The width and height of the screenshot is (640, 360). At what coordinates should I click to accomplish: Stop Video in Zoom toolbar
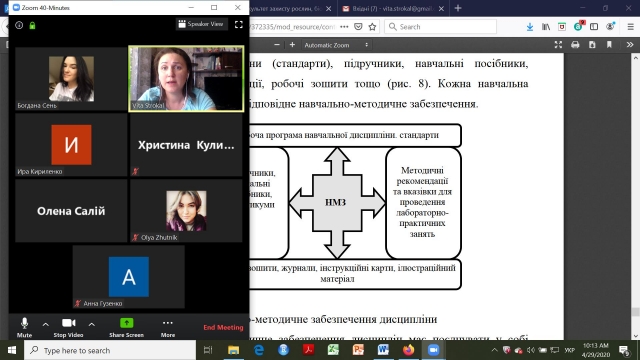pyautogui.click(x=68, y=328)
